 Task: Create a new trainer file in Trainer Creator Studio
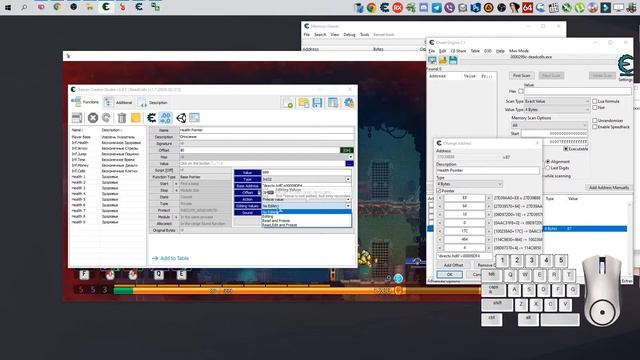(288, 103)
